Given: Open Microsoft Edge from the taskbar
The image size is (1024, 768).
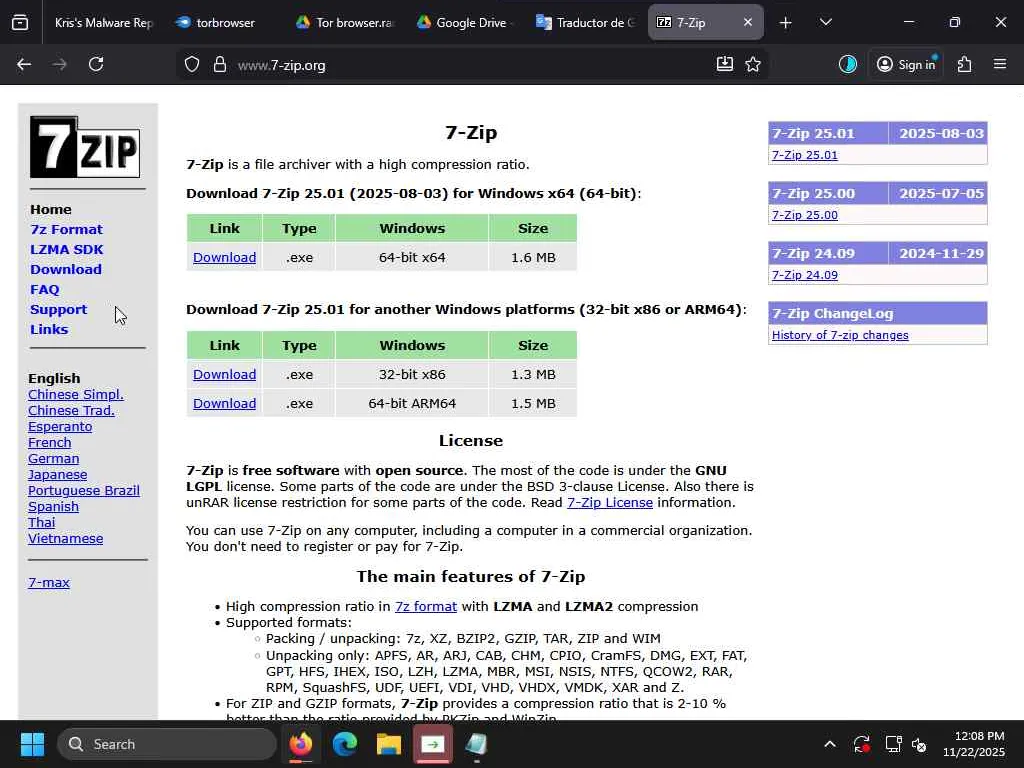Looking at the screenshot, I should point(345,744).
